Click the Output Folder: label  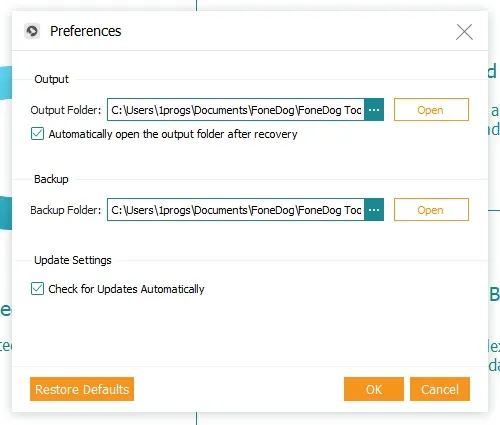point(66,110)
